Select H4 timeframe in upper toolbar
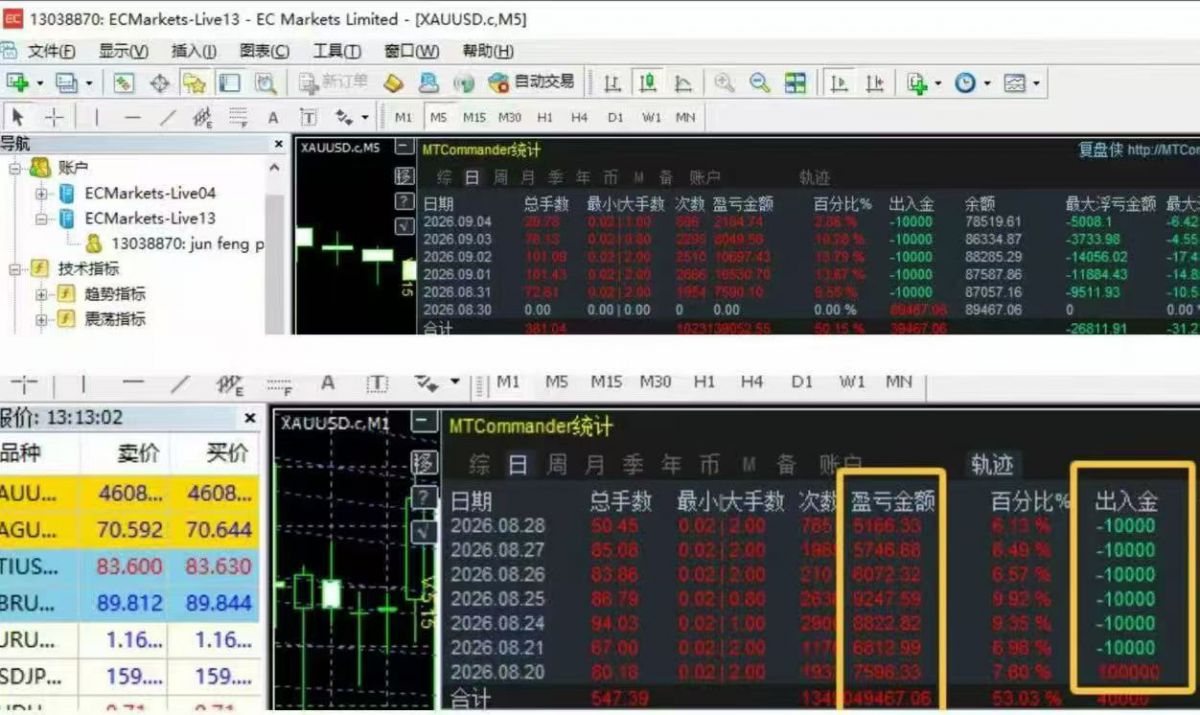 (x=580, y=117)
